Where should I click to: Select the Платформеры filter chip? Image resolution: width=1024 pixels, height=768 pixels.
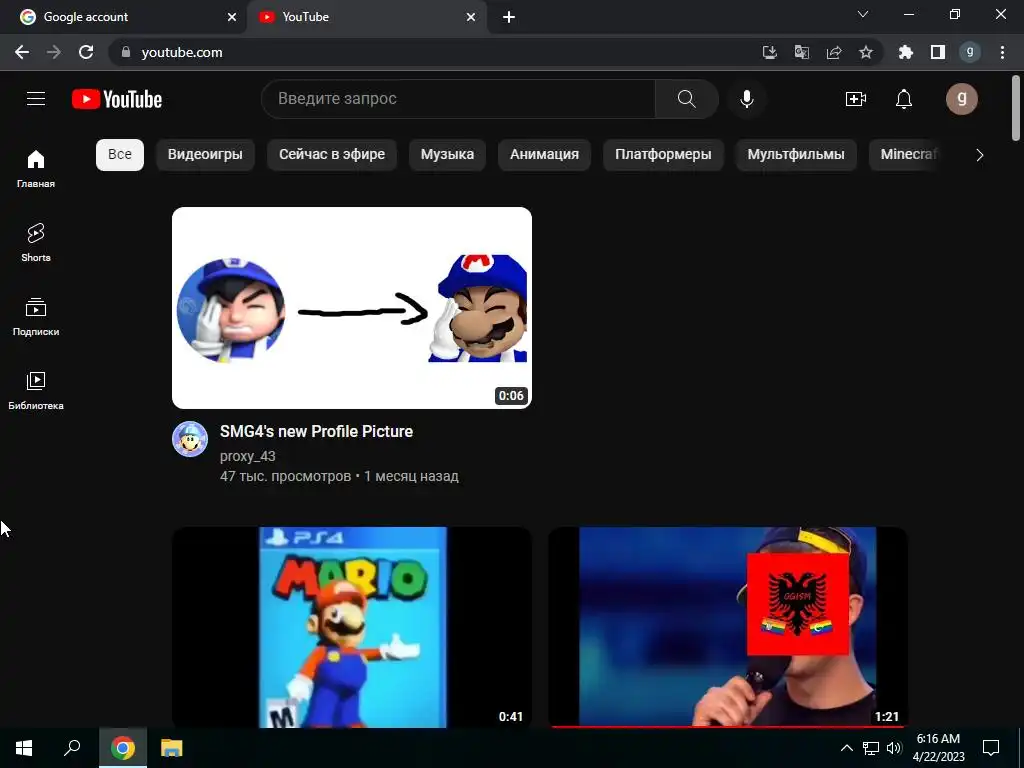[664, 155]
